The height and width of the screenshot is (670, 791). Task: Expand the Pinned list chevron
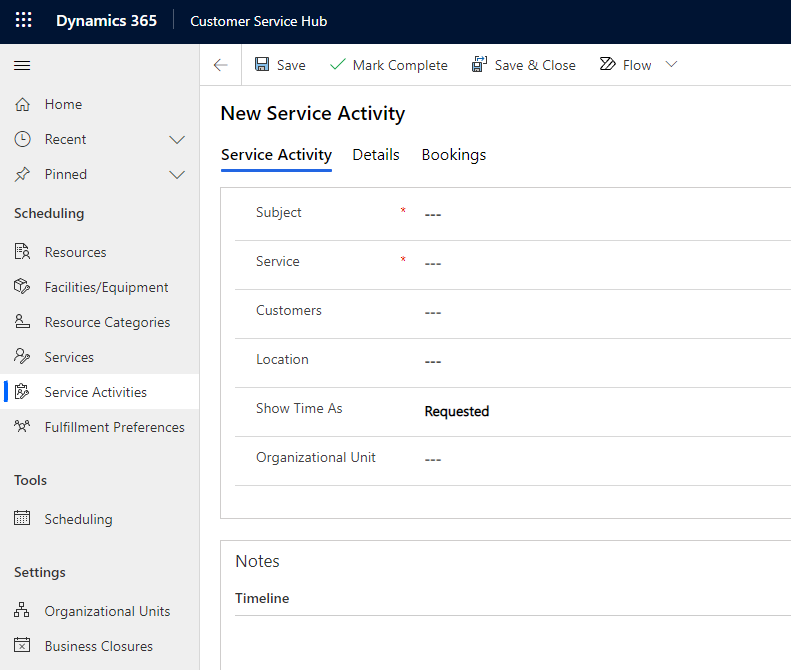tap(177, 175)
